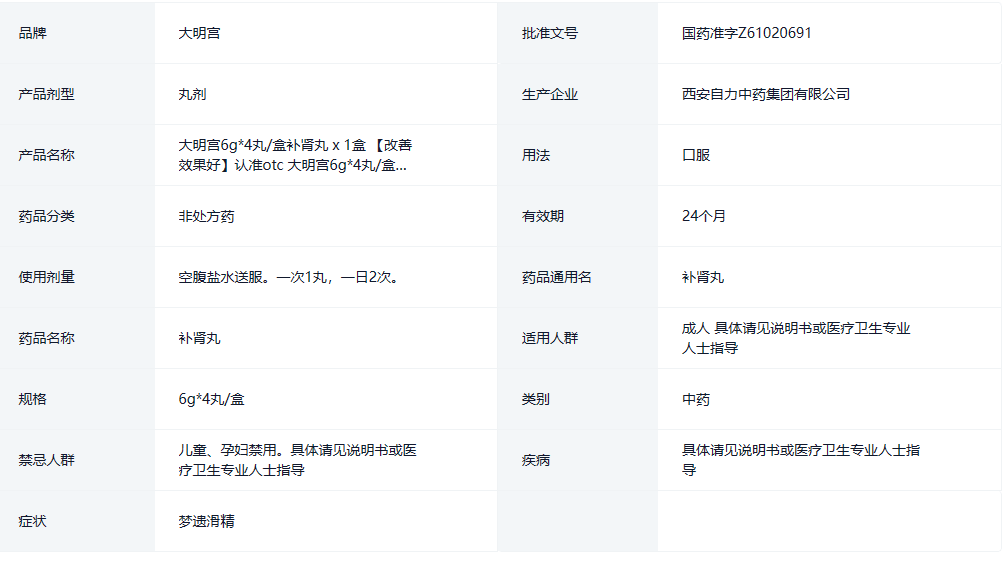Image resolution: width=1003 pixels, height=564 pixels.
Task: Select 补肾丸 in the 药品名称 row
Action: coord(199,338)
